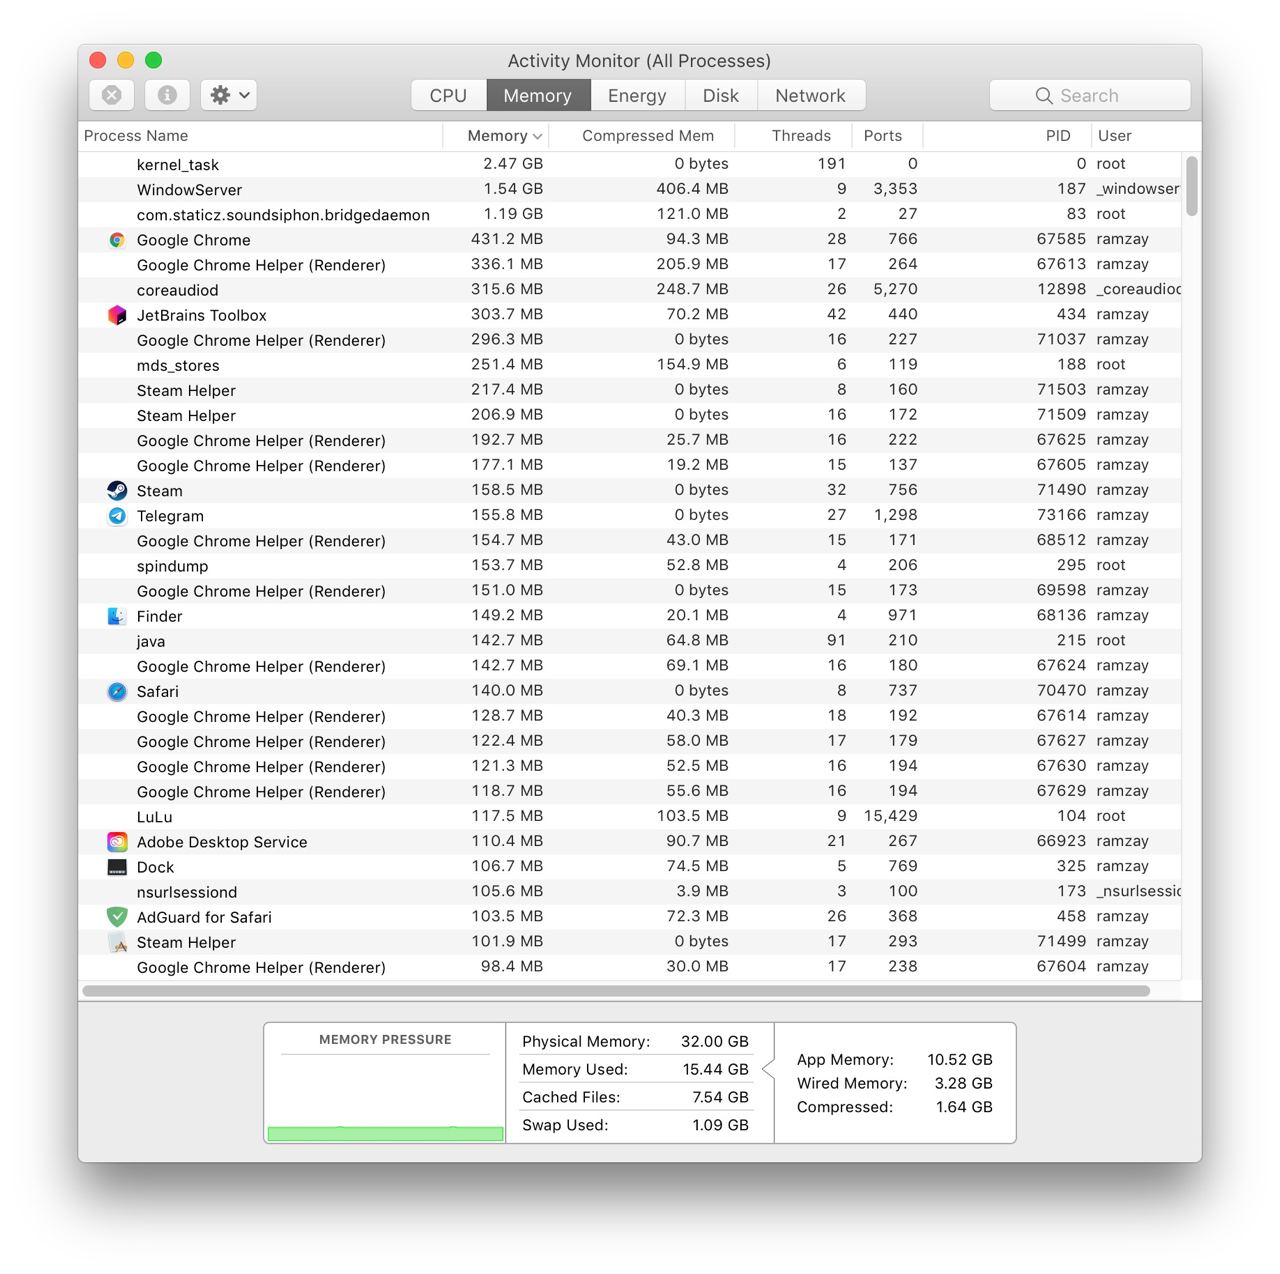Click the Memory Used 15.44 GB value

tap(716, 1069)
